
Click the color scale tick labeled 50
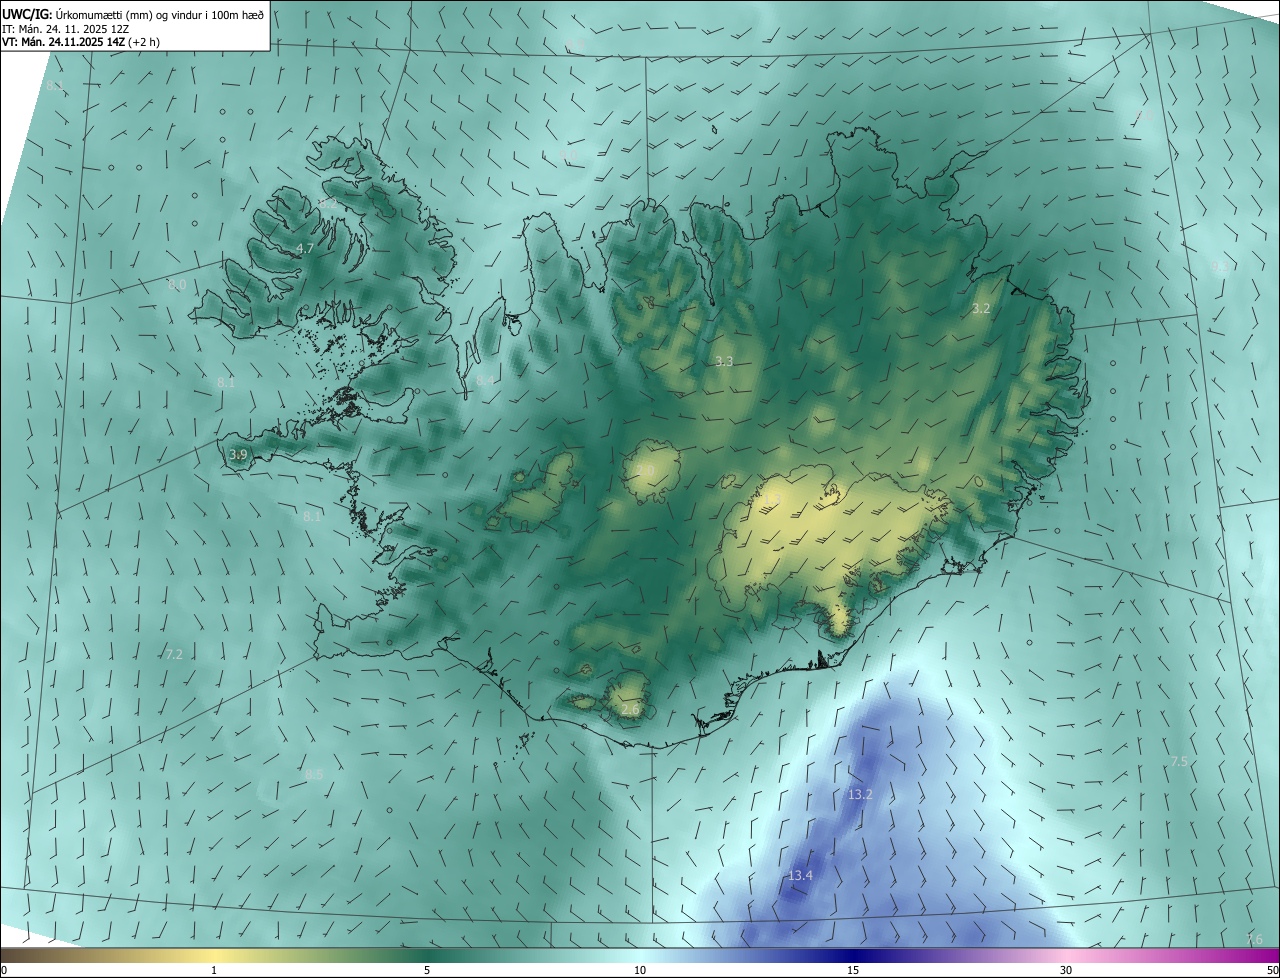click(x=1272, y=970)
